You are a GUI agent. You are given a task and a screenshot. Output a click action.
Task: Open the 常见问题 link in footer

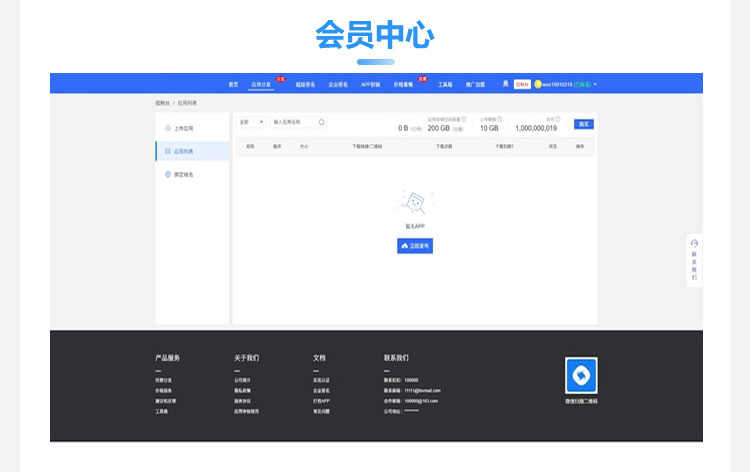click(321, 411)
